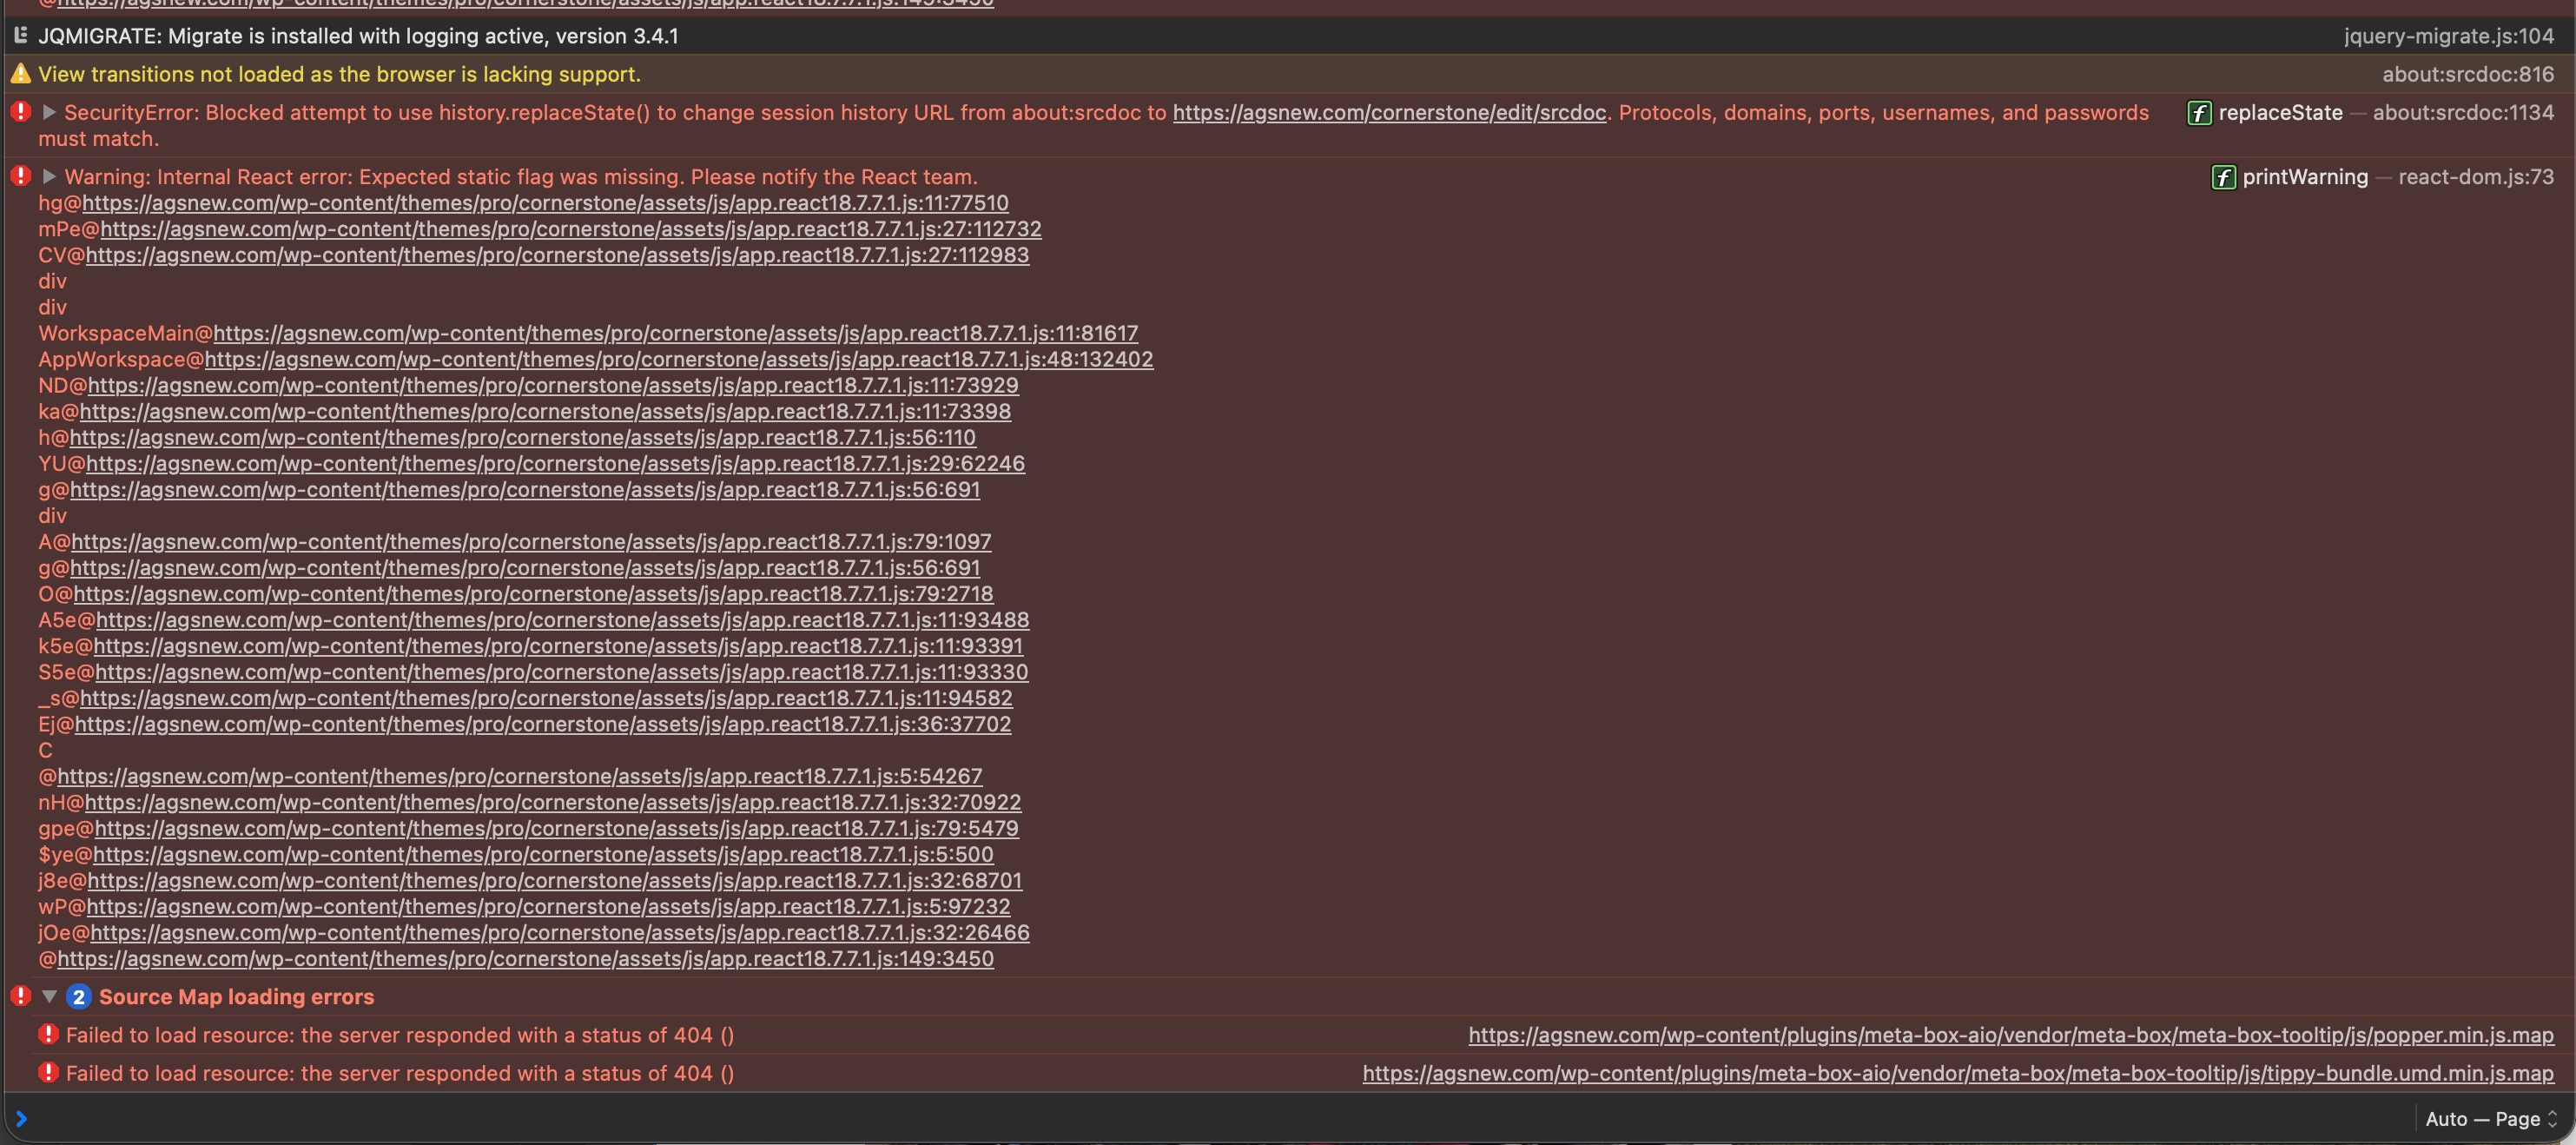
Task: Expand the Internal React error warning
Action: coord(49,176)
